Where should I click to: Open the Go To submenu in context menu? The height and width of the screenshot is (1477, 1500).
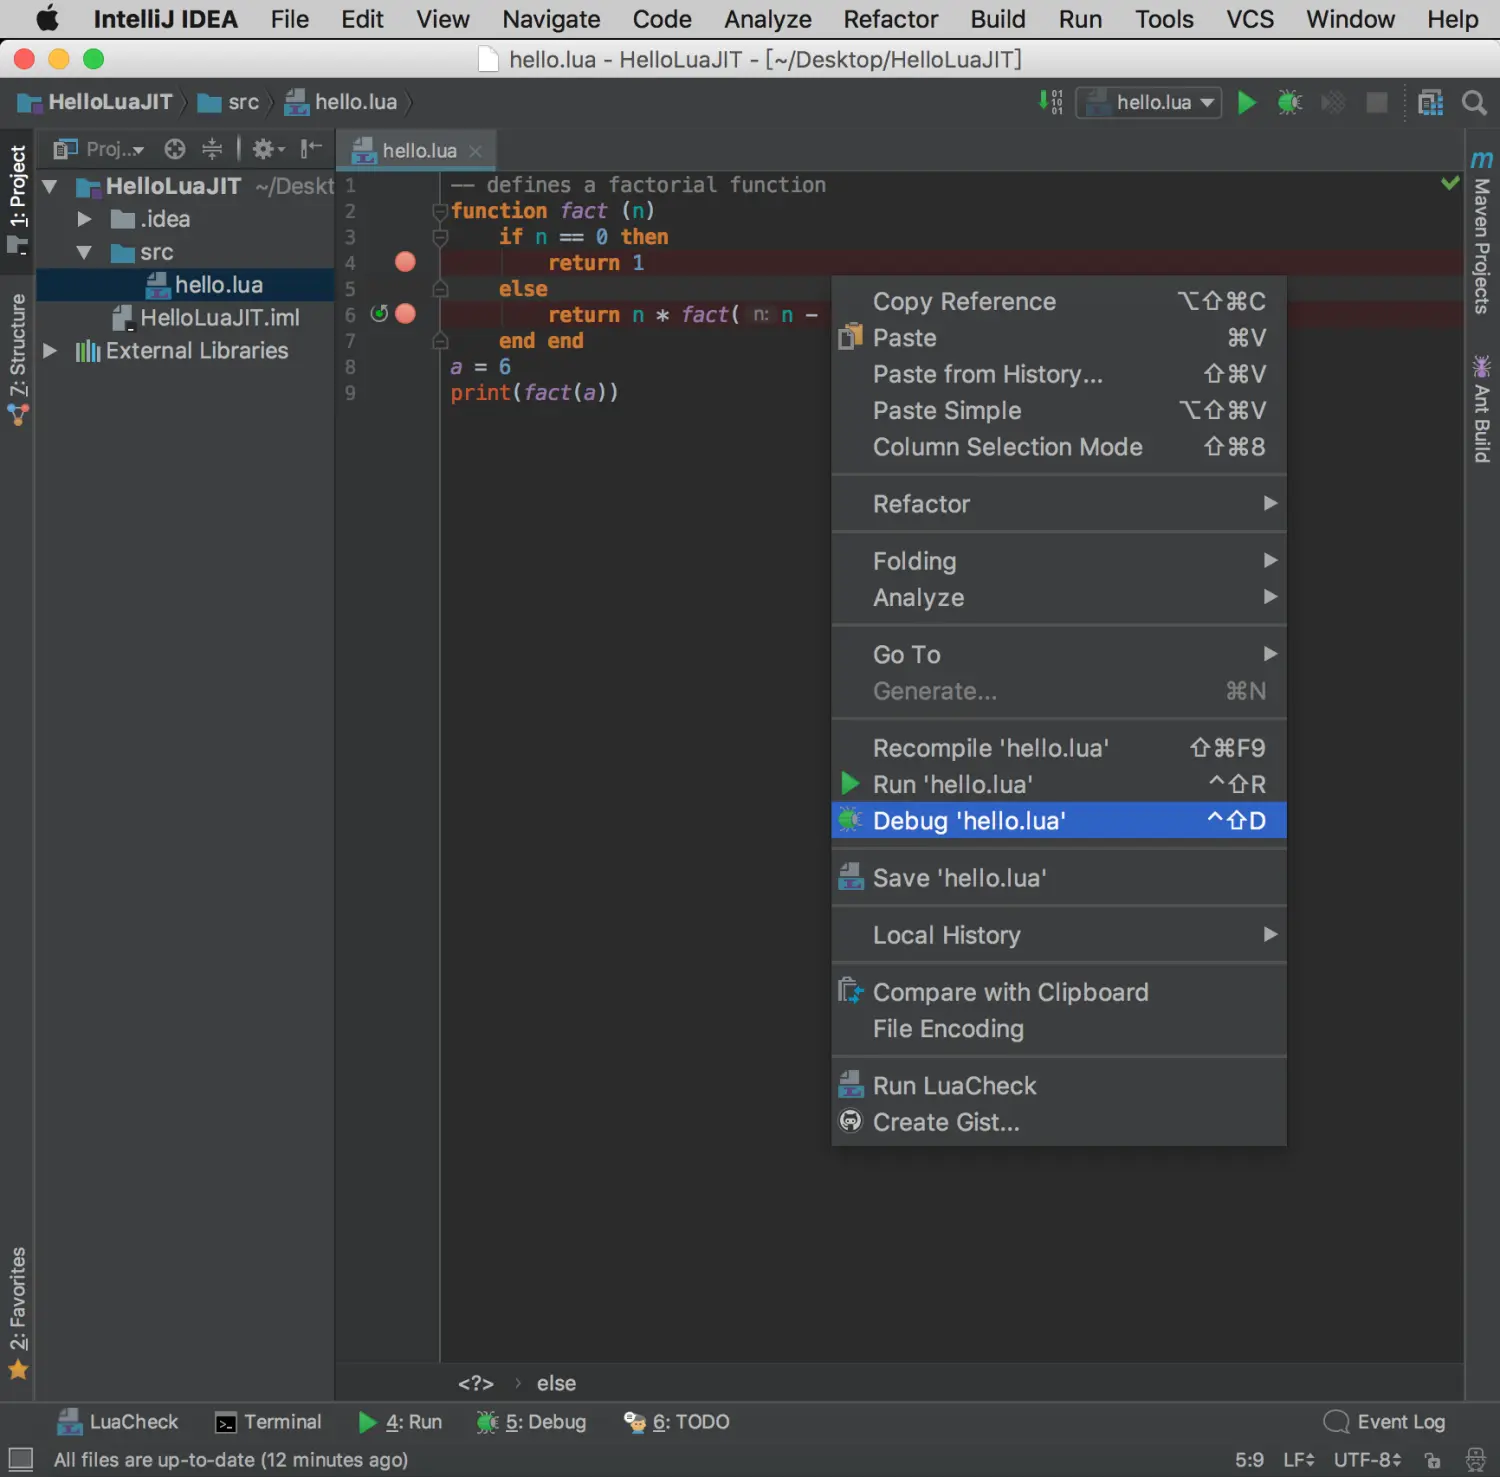click(x=1059, y=655)
